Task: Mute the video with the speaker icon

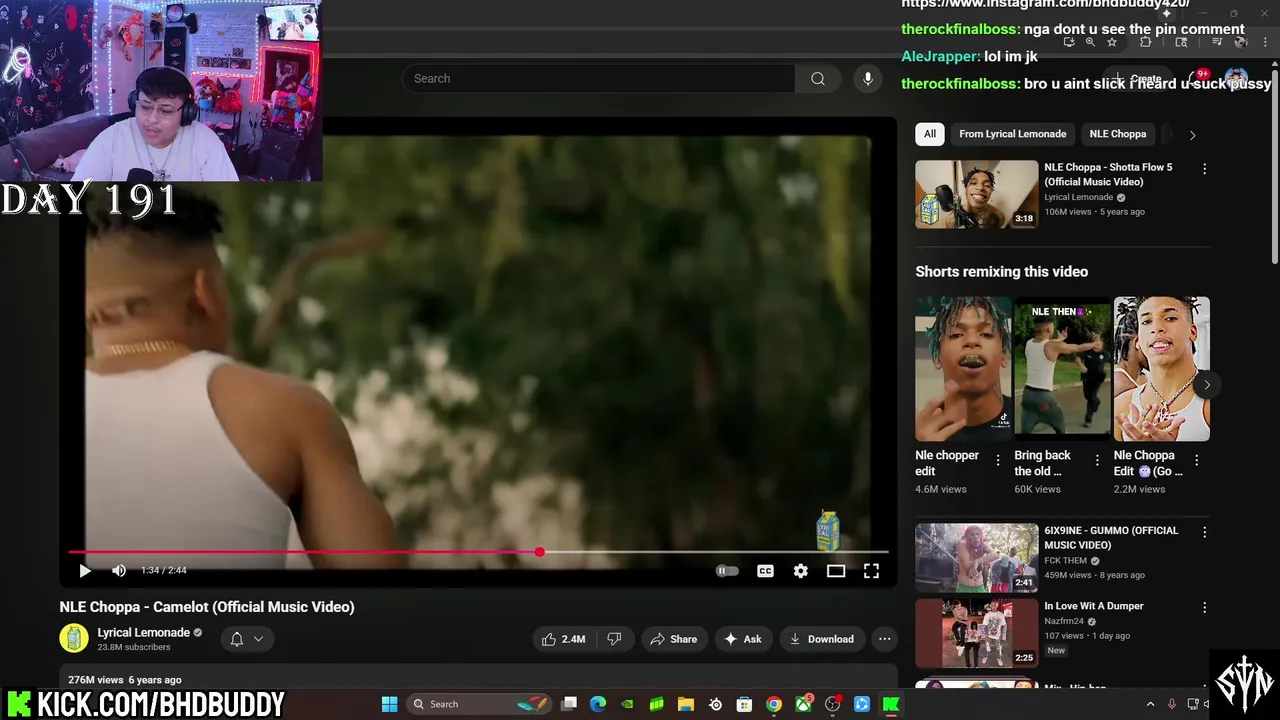Action: click(119, 570)
